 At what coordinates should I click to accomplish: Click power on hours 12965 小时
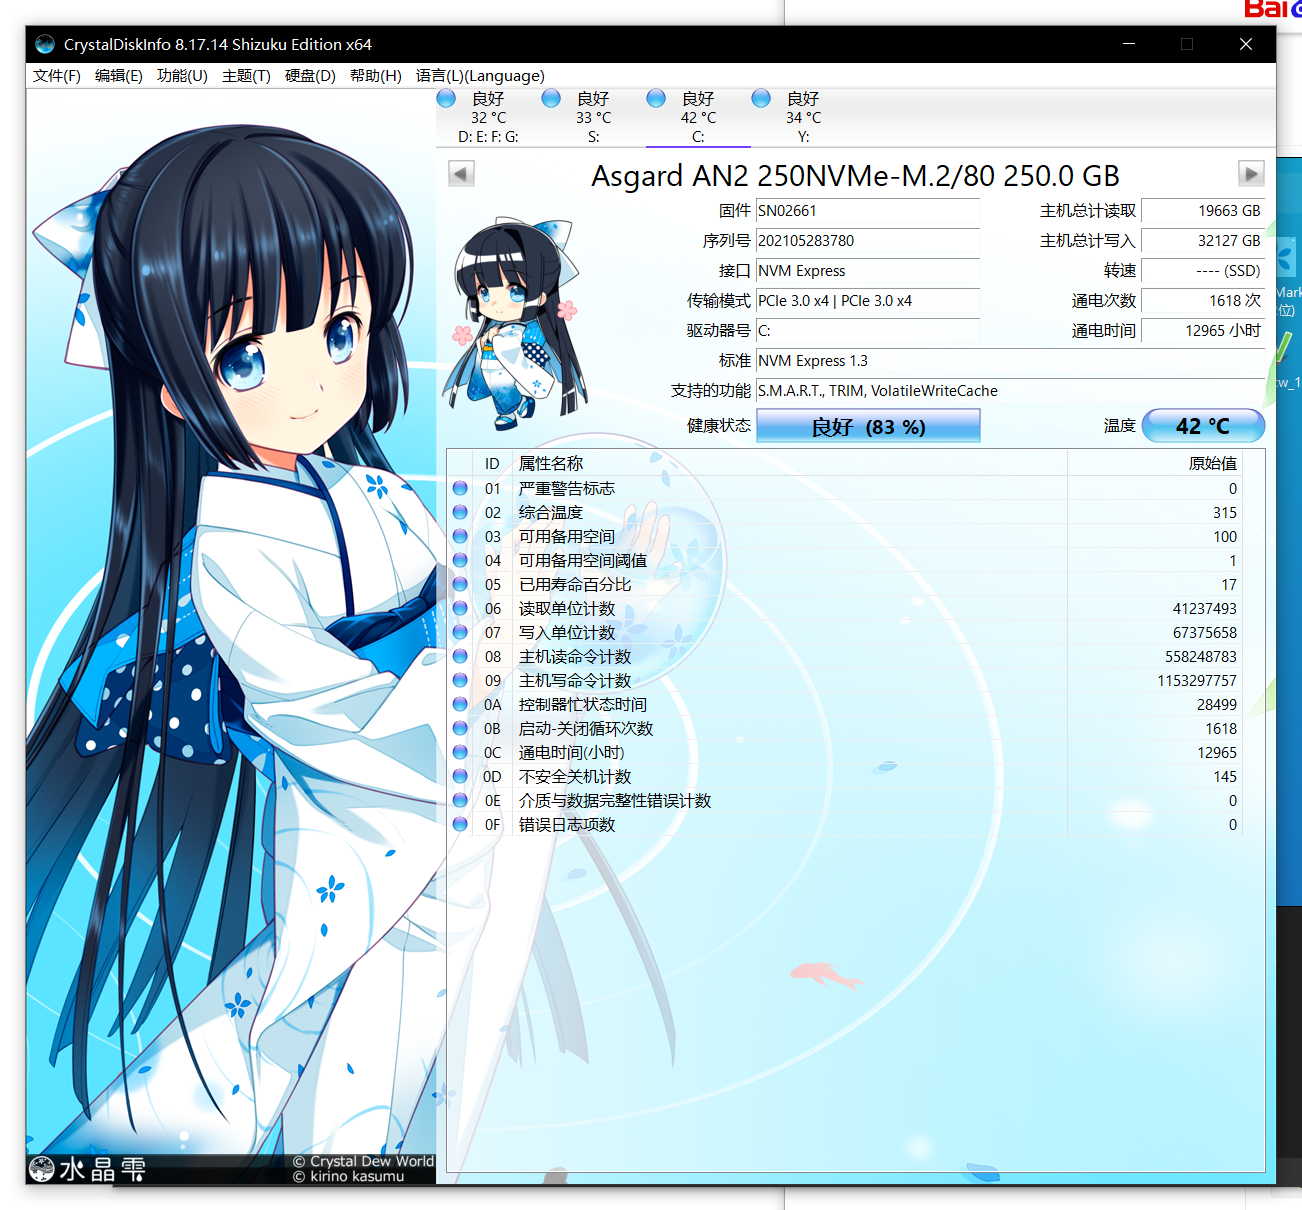click(1203, 331)
